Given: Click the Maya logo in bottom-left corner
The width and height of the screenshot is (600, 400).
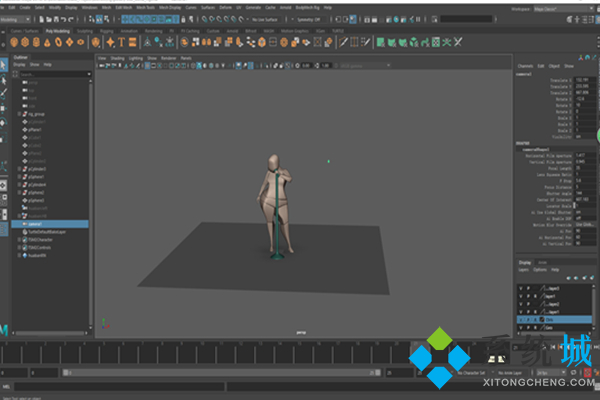Looking at the screenshot, I should pyautogui.click(x=5, y=327).
